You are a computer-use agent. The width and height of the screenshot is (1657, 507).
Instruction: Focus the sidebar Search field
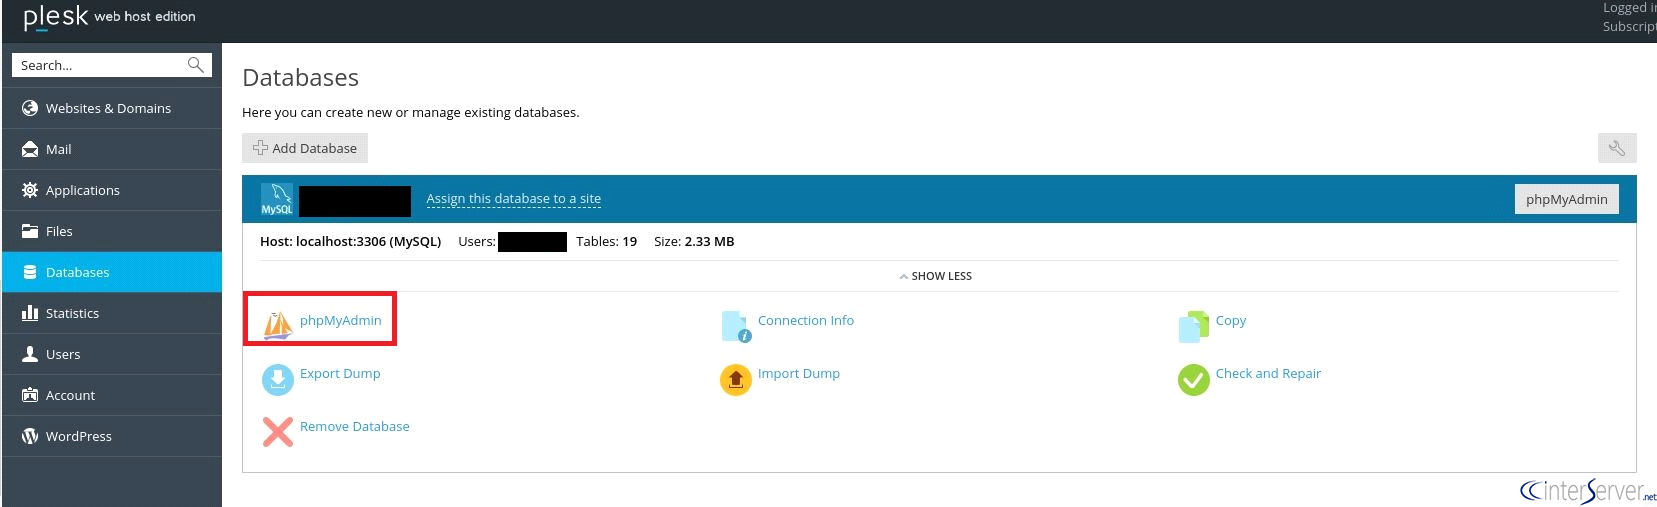112,65
